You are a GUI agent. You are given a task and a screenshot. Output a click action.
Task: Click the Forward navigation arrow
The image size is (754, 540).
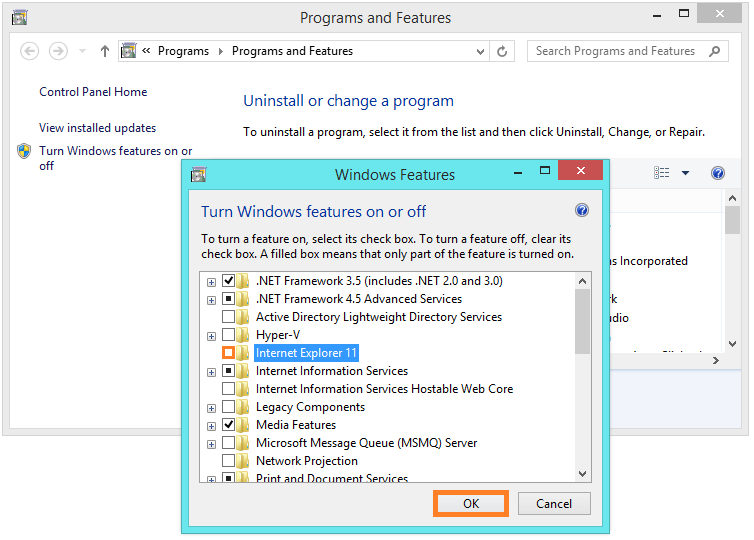[58, 51]
